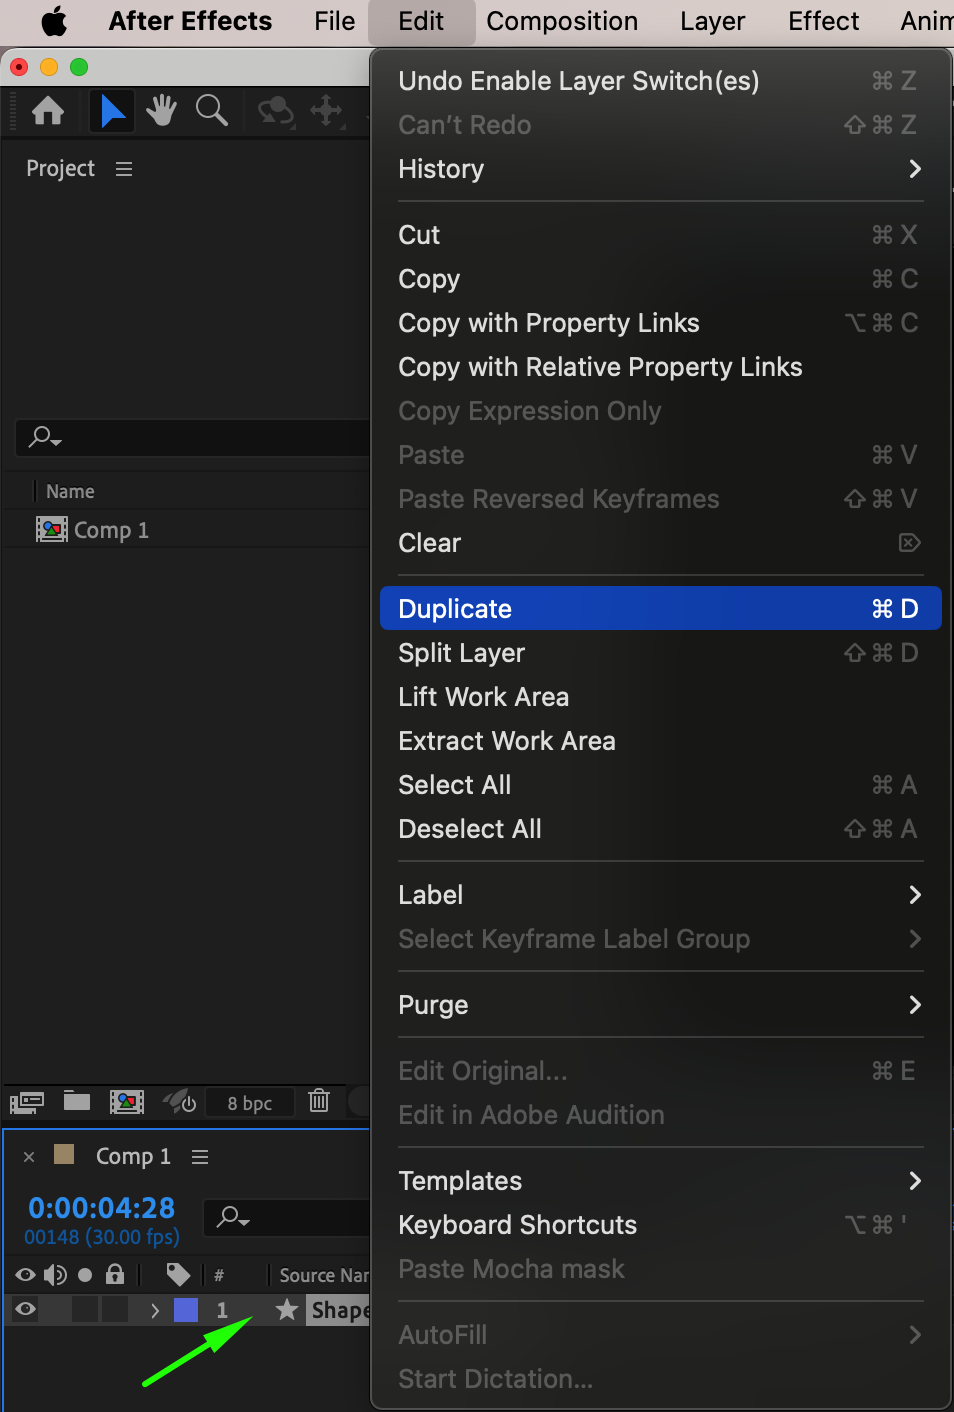The width and height of the screenshot is (954, 1412).
Task: Toggle solo switch for layer 1
Action: pyautogui.click(x=85, y=1309)
